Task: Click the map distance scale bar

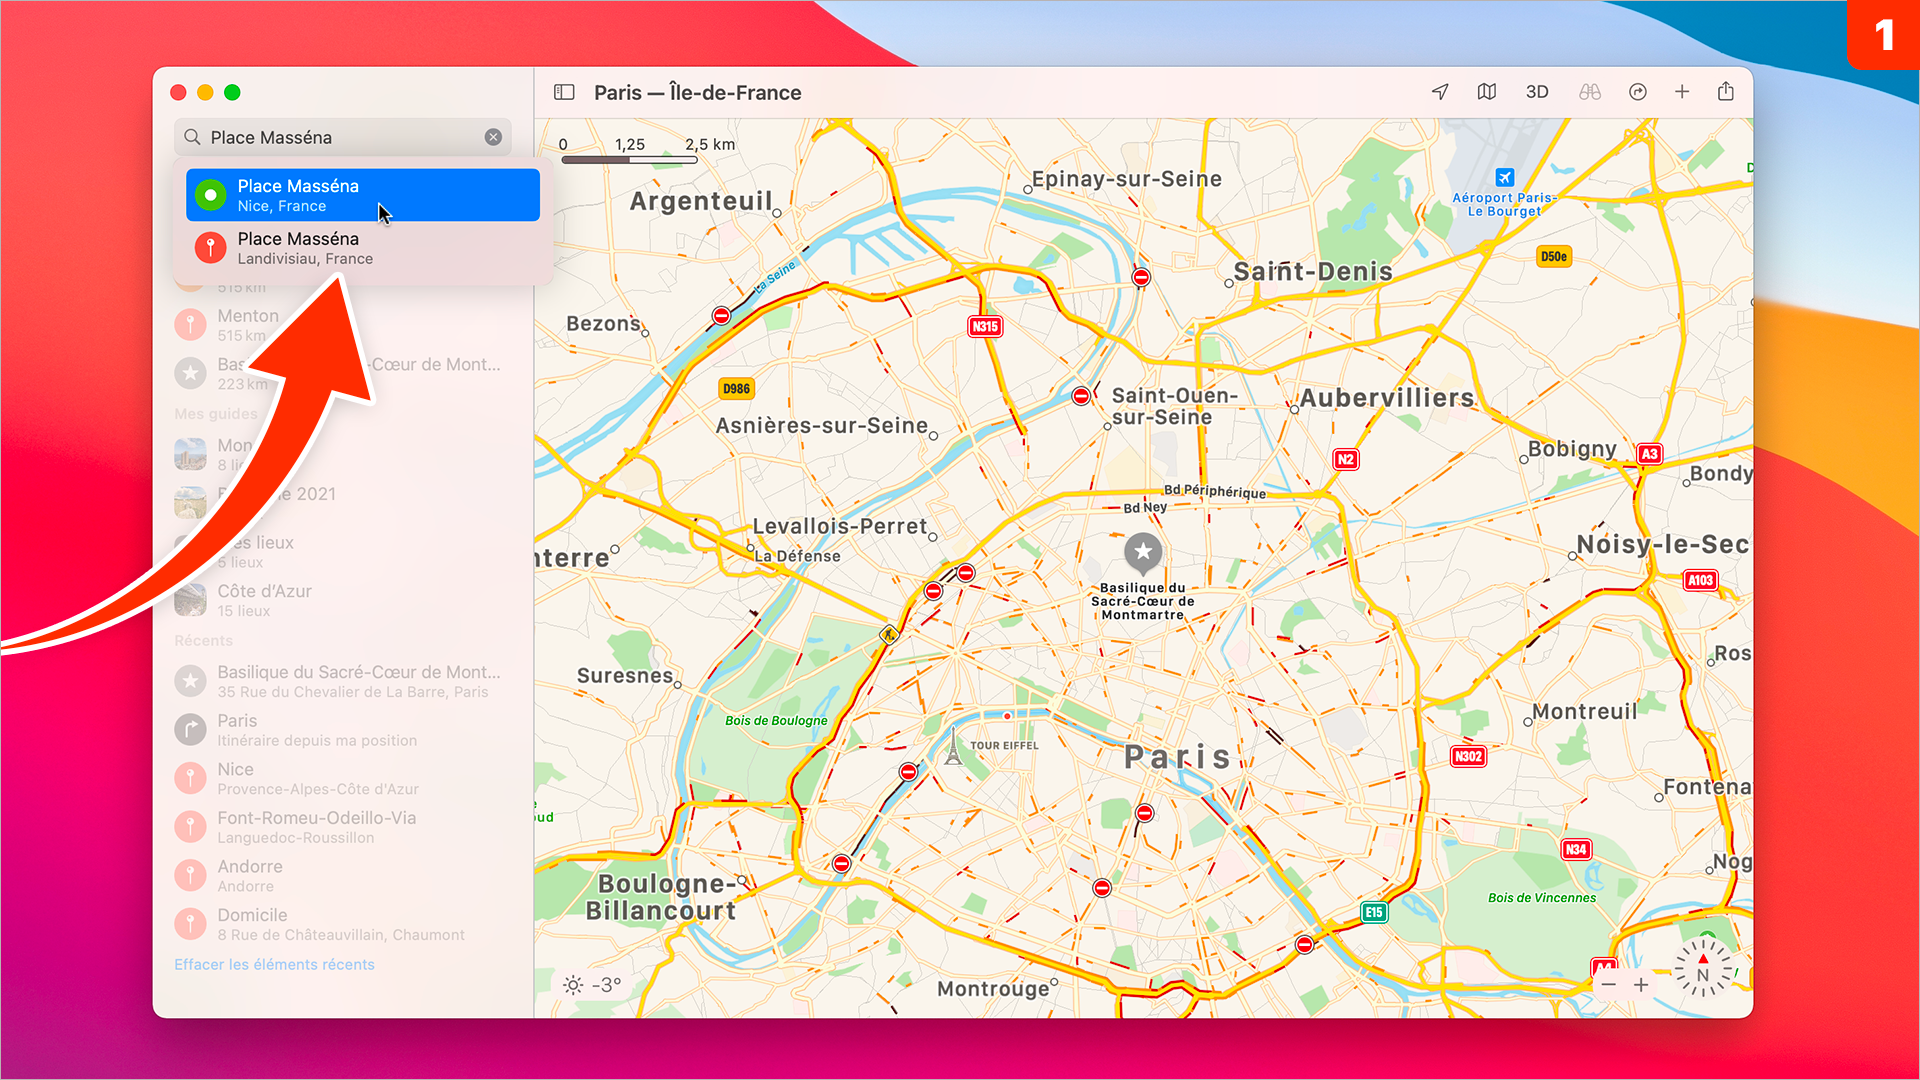Action: point(629,159)
